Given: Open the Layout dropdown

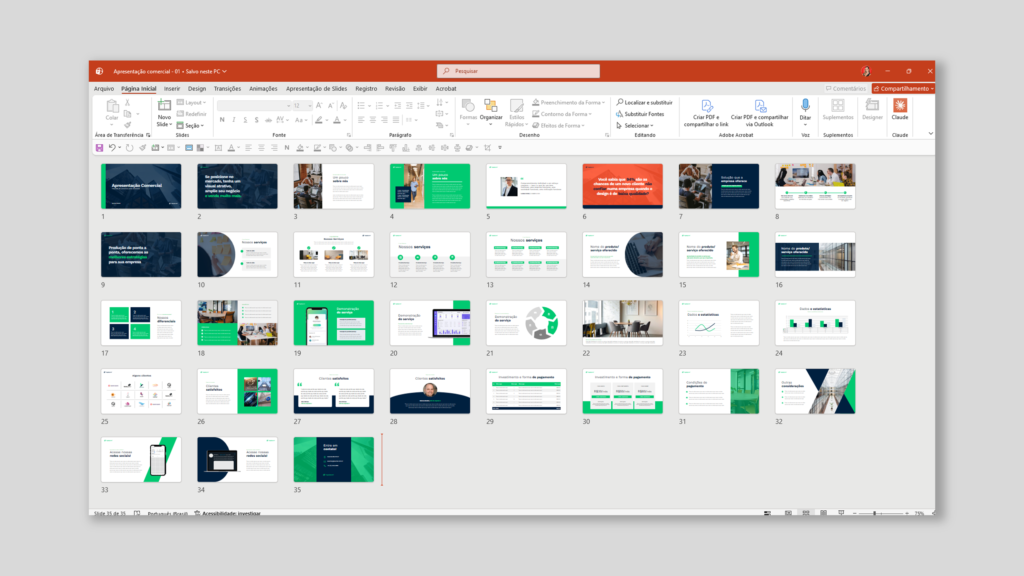Looking at the screenshot, I should point(191,103).
